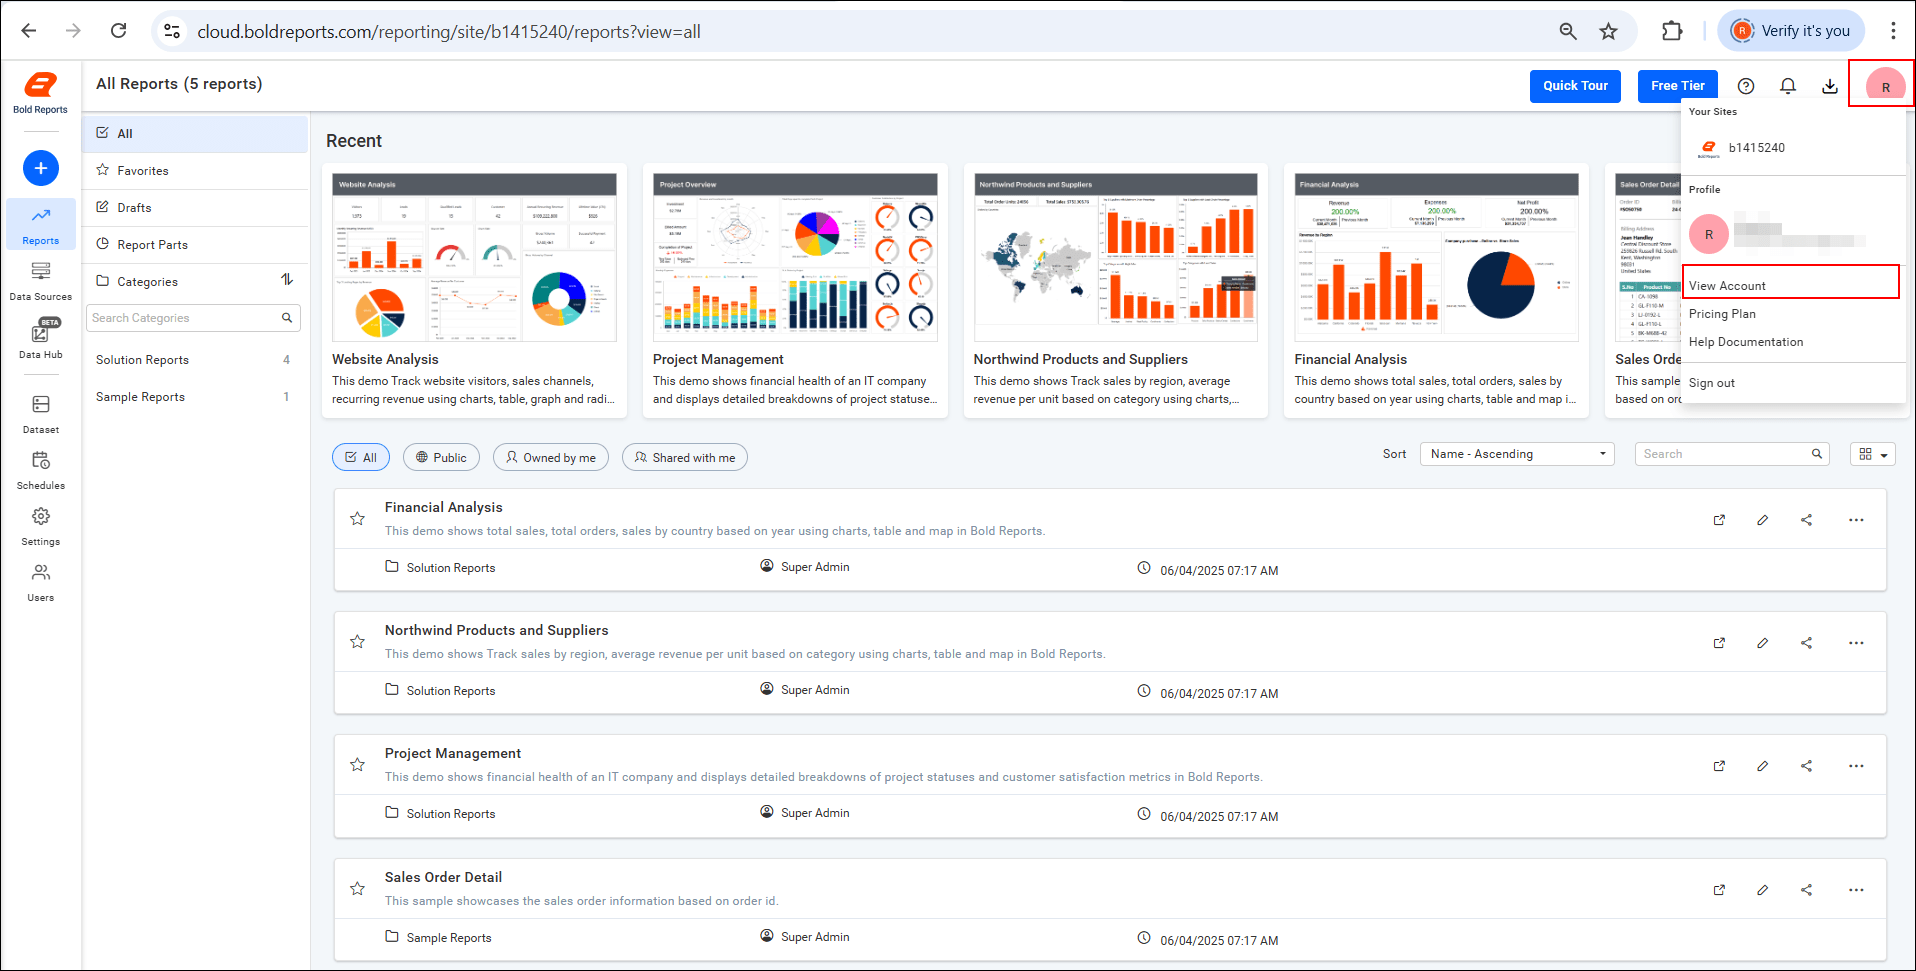Viewport: 1916px width, 971px height.
Task: Open Project Management report in new window
Action: coord(1719,766)
